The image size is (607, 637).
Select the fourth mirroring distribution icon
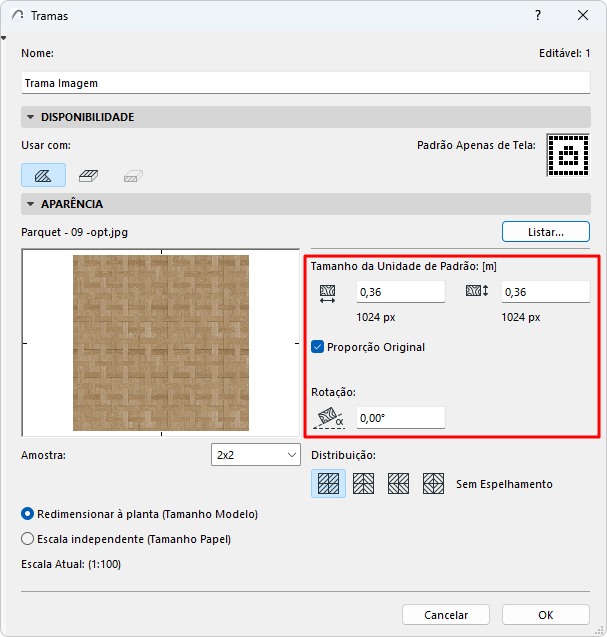pyautogui.click(x=433, y=483)
